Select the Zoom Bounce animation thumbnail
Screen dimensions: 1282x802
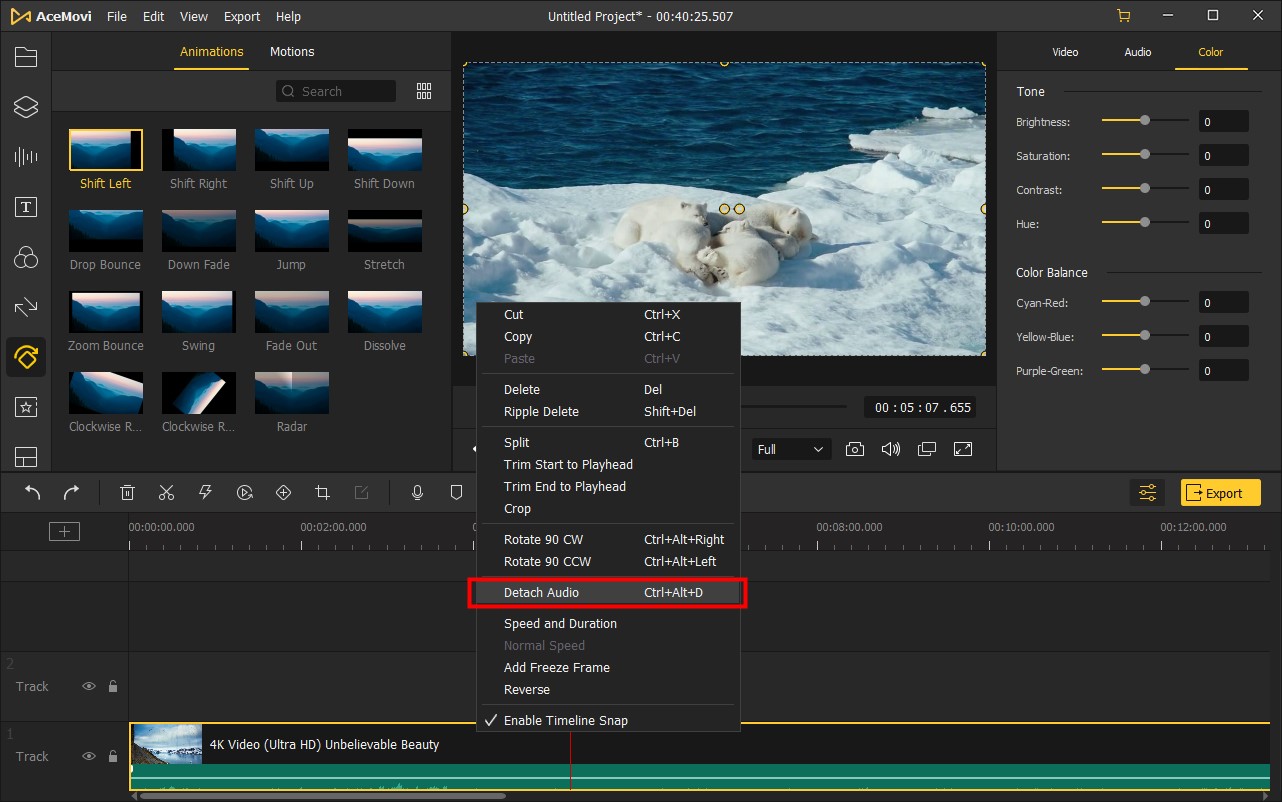[106, 312]
